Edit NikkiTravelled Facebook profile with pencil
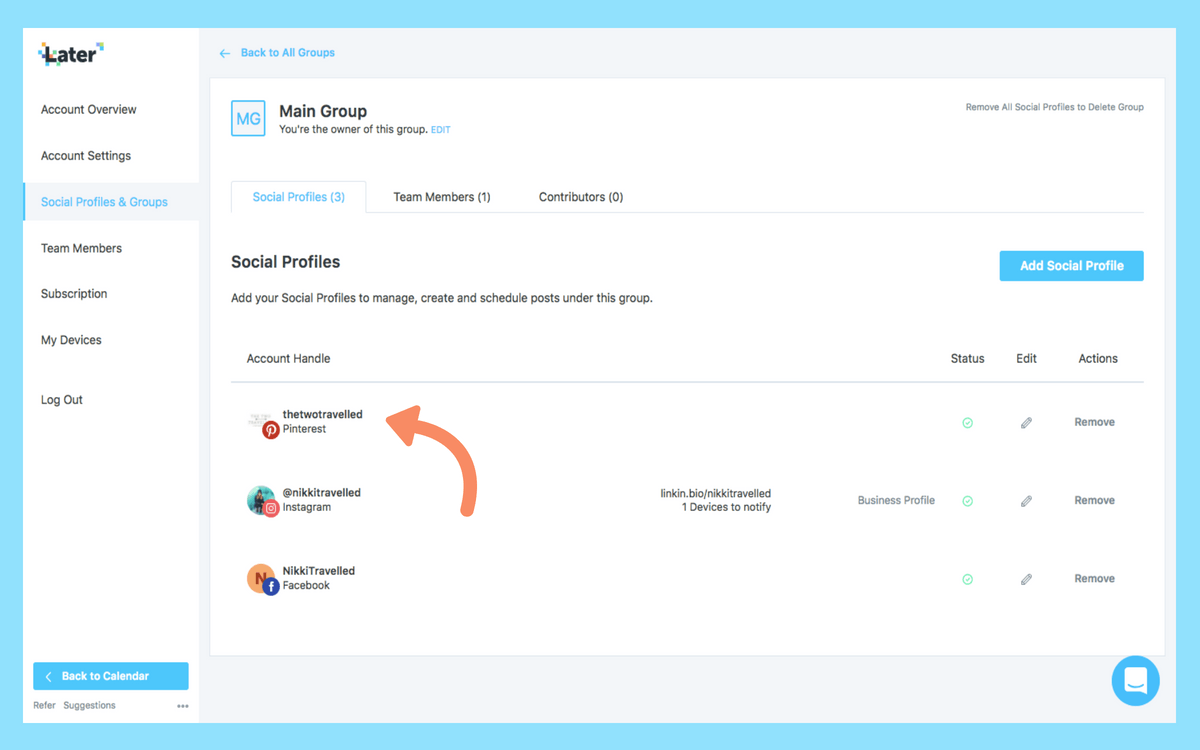Screen dimensions: 1200x750 coord(1026,579)
